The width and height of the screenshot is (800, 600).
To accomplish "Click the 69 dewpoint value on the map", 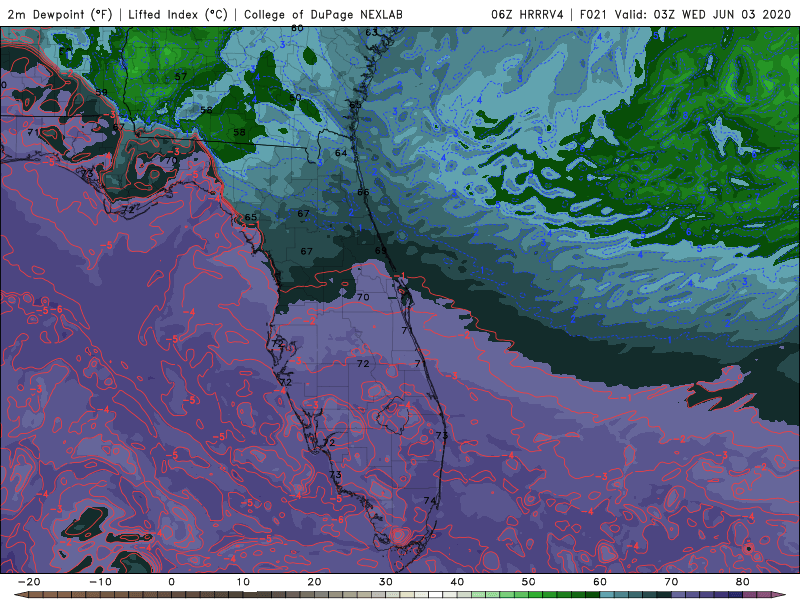I will [x=381, y=251].
